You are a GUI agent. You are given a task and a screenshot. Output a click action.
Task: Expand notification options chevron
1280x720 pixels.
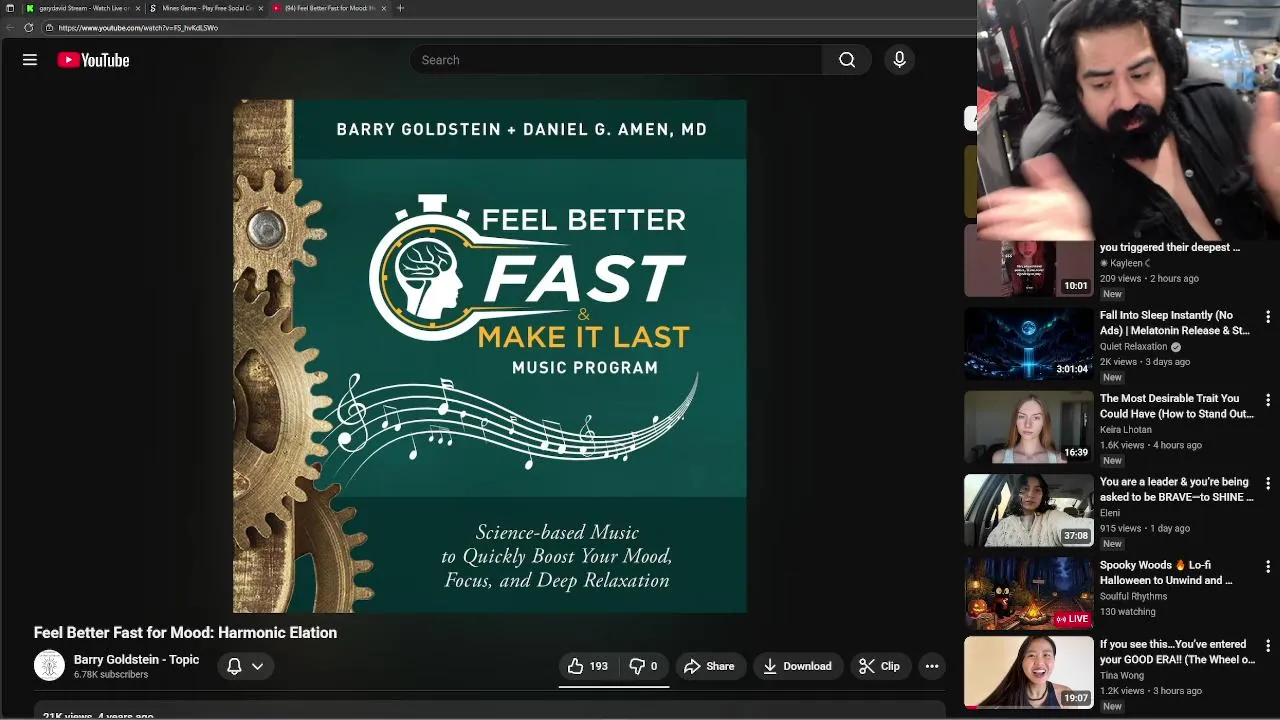(257, 666)
